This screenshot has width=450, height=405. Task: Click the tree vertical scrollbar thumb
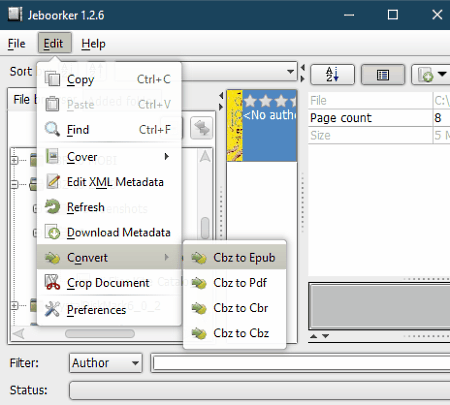[x=205, y=228]
